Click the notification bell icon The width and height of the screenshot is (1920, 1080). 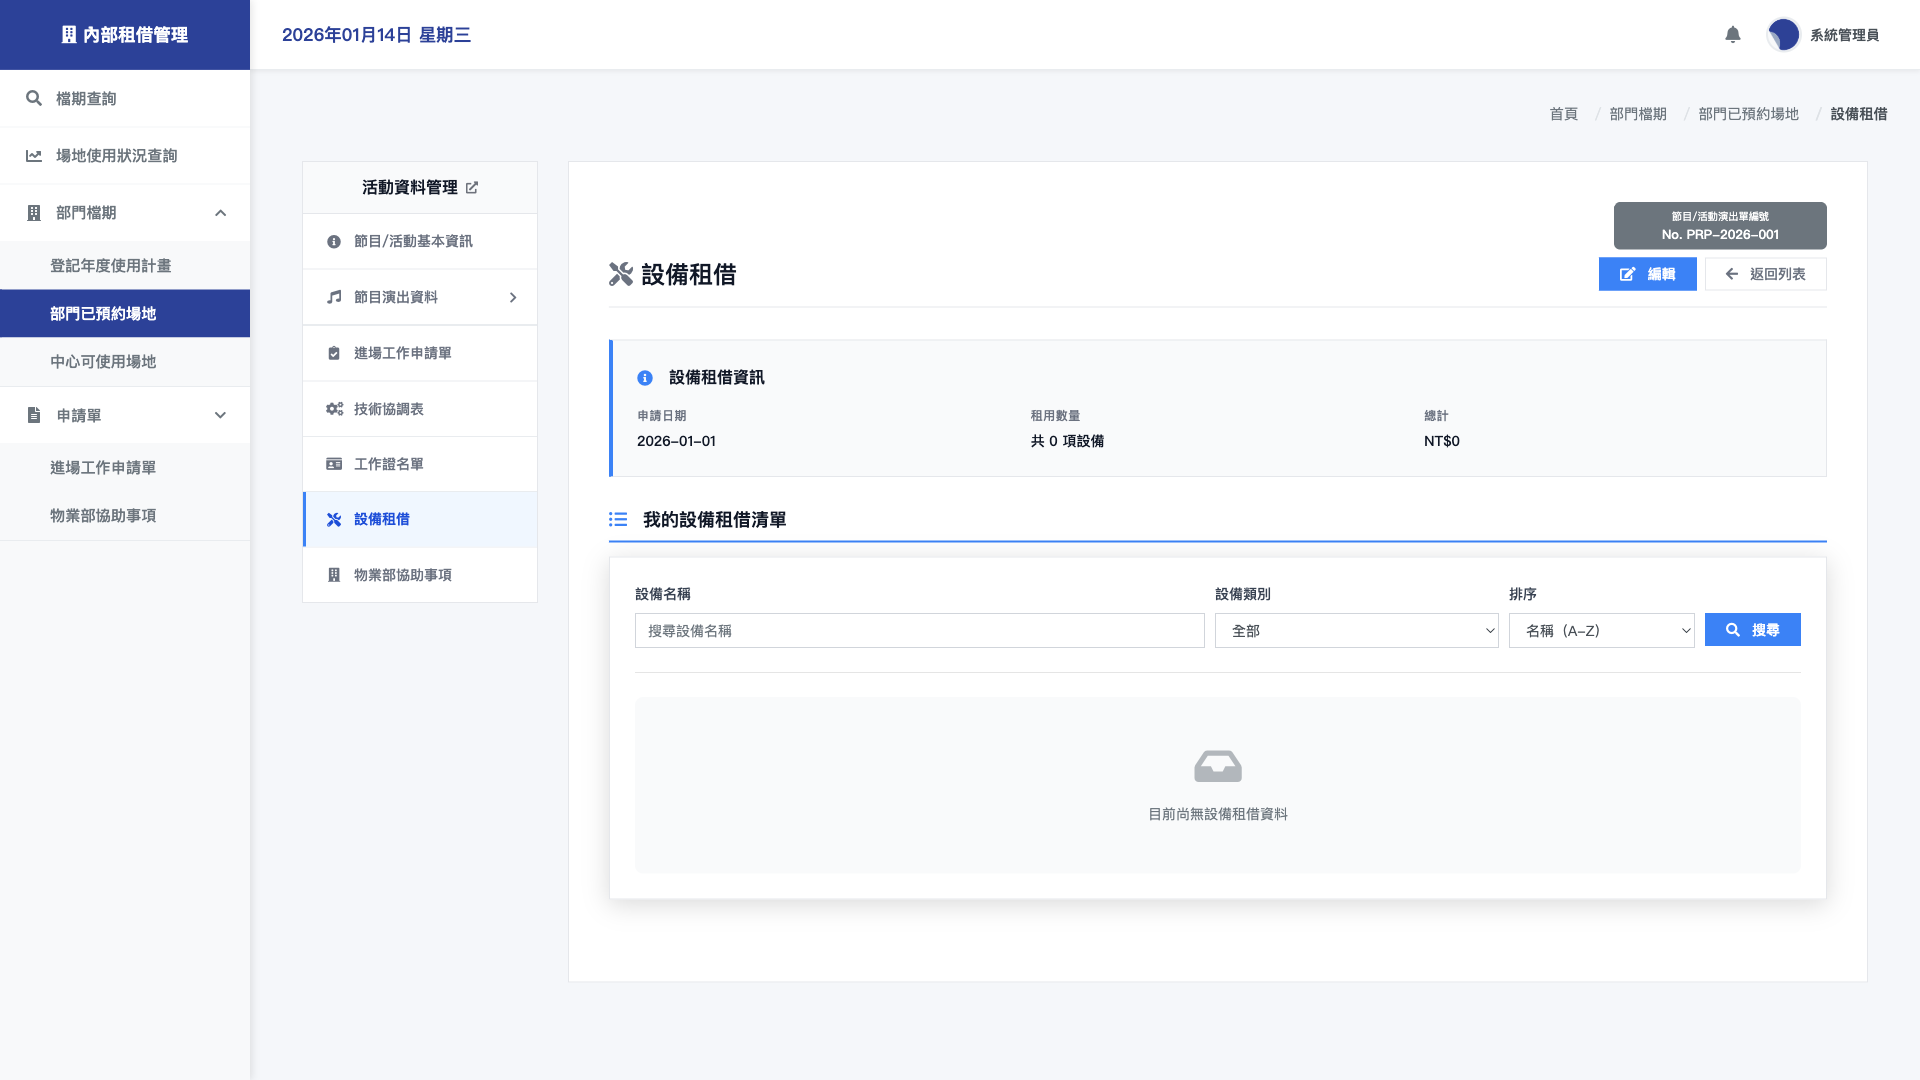1733,35
